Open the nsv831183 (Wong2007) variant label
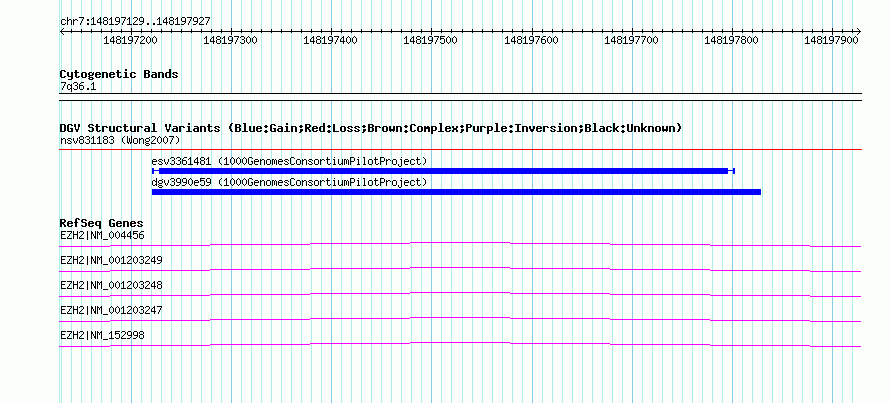This screenshot has width=890, height=403. click(x=120, y=140)
